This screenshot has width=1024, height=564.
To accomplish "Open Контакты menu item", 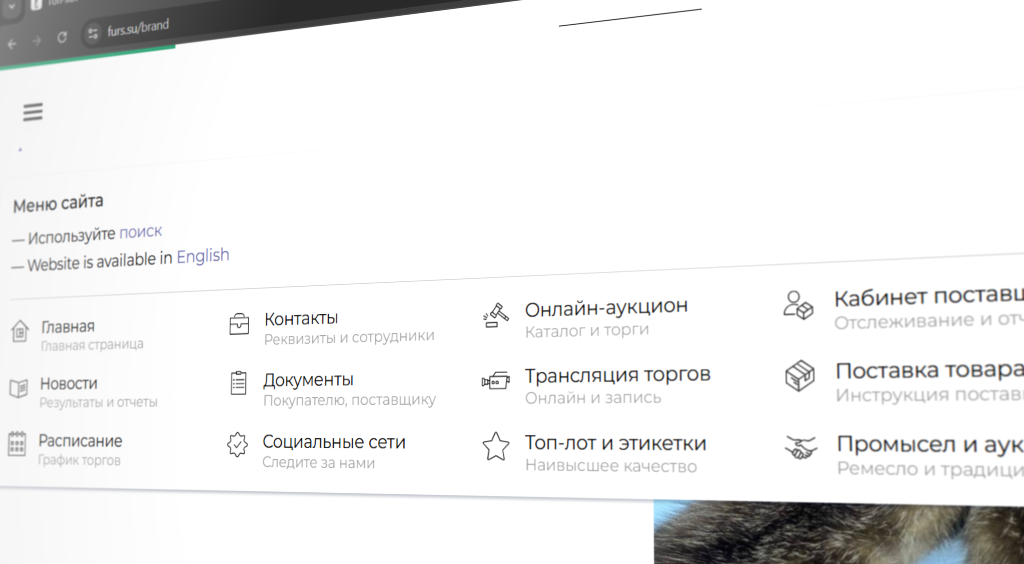I will coord(301,319).
